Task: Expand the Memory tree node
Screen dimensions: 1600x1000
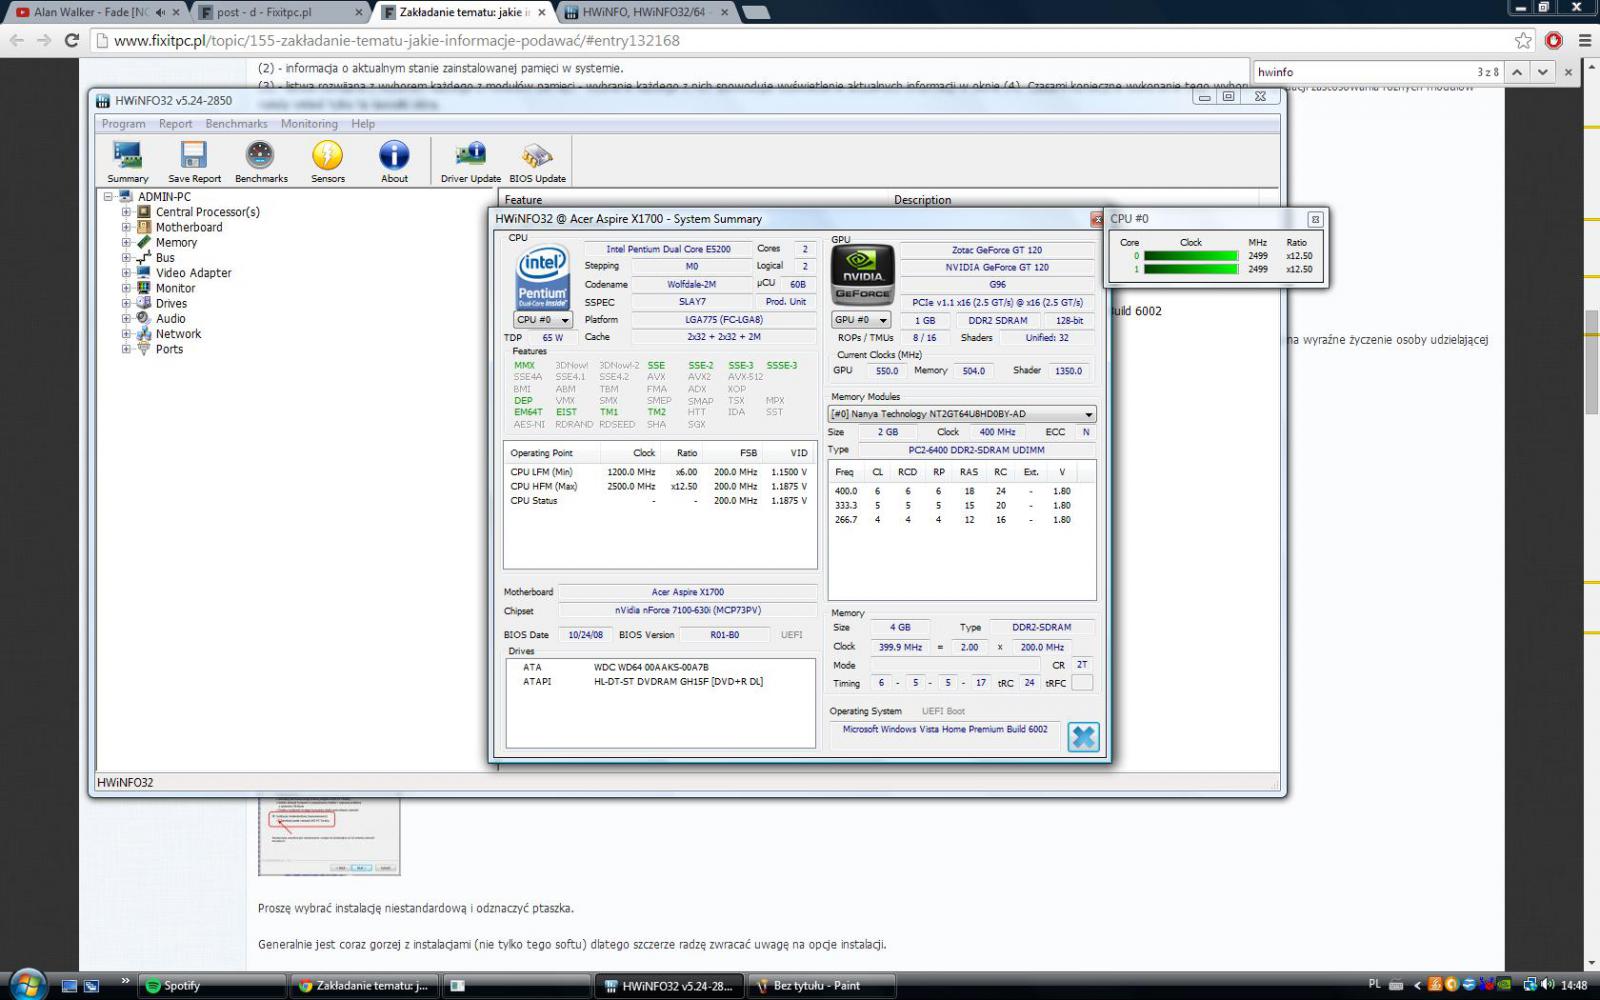Action: tap(126, 242)
